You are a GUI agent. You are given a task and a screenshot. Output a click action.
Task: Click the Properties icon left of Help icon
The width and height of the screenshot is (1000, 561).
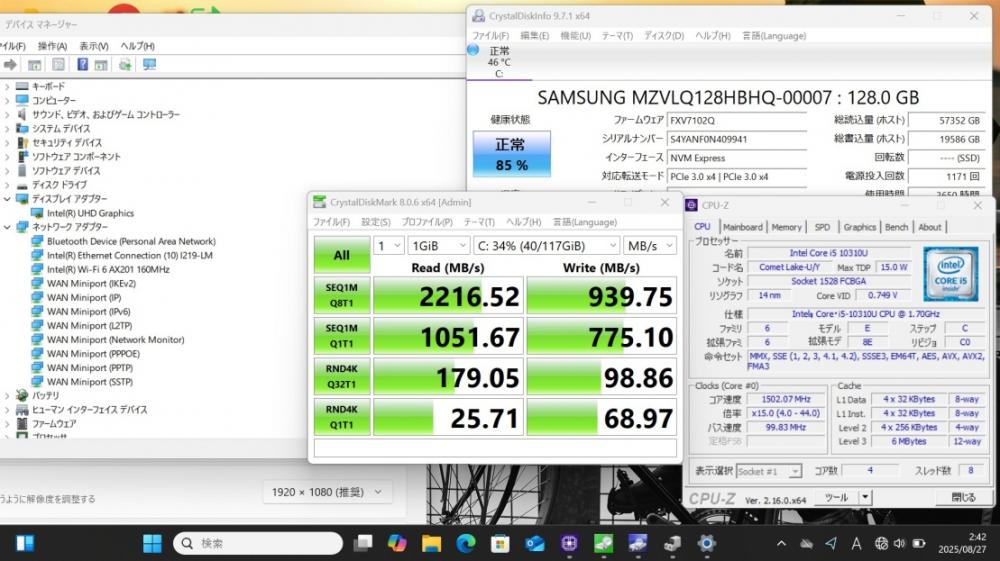(59, 64)
